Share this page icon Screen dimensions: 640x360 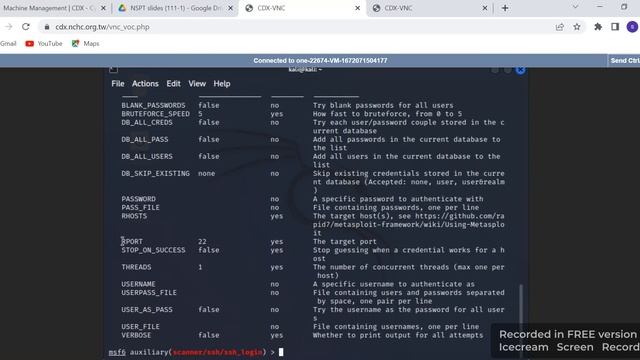(x=560, y=27)
